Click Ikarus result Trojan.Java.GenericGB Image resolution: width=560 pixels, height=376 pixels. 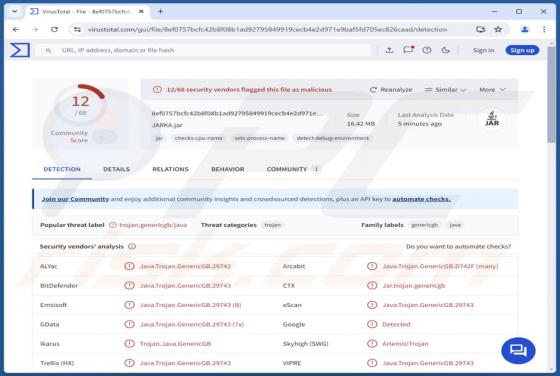pyautogui.click(x=175, y=344)
